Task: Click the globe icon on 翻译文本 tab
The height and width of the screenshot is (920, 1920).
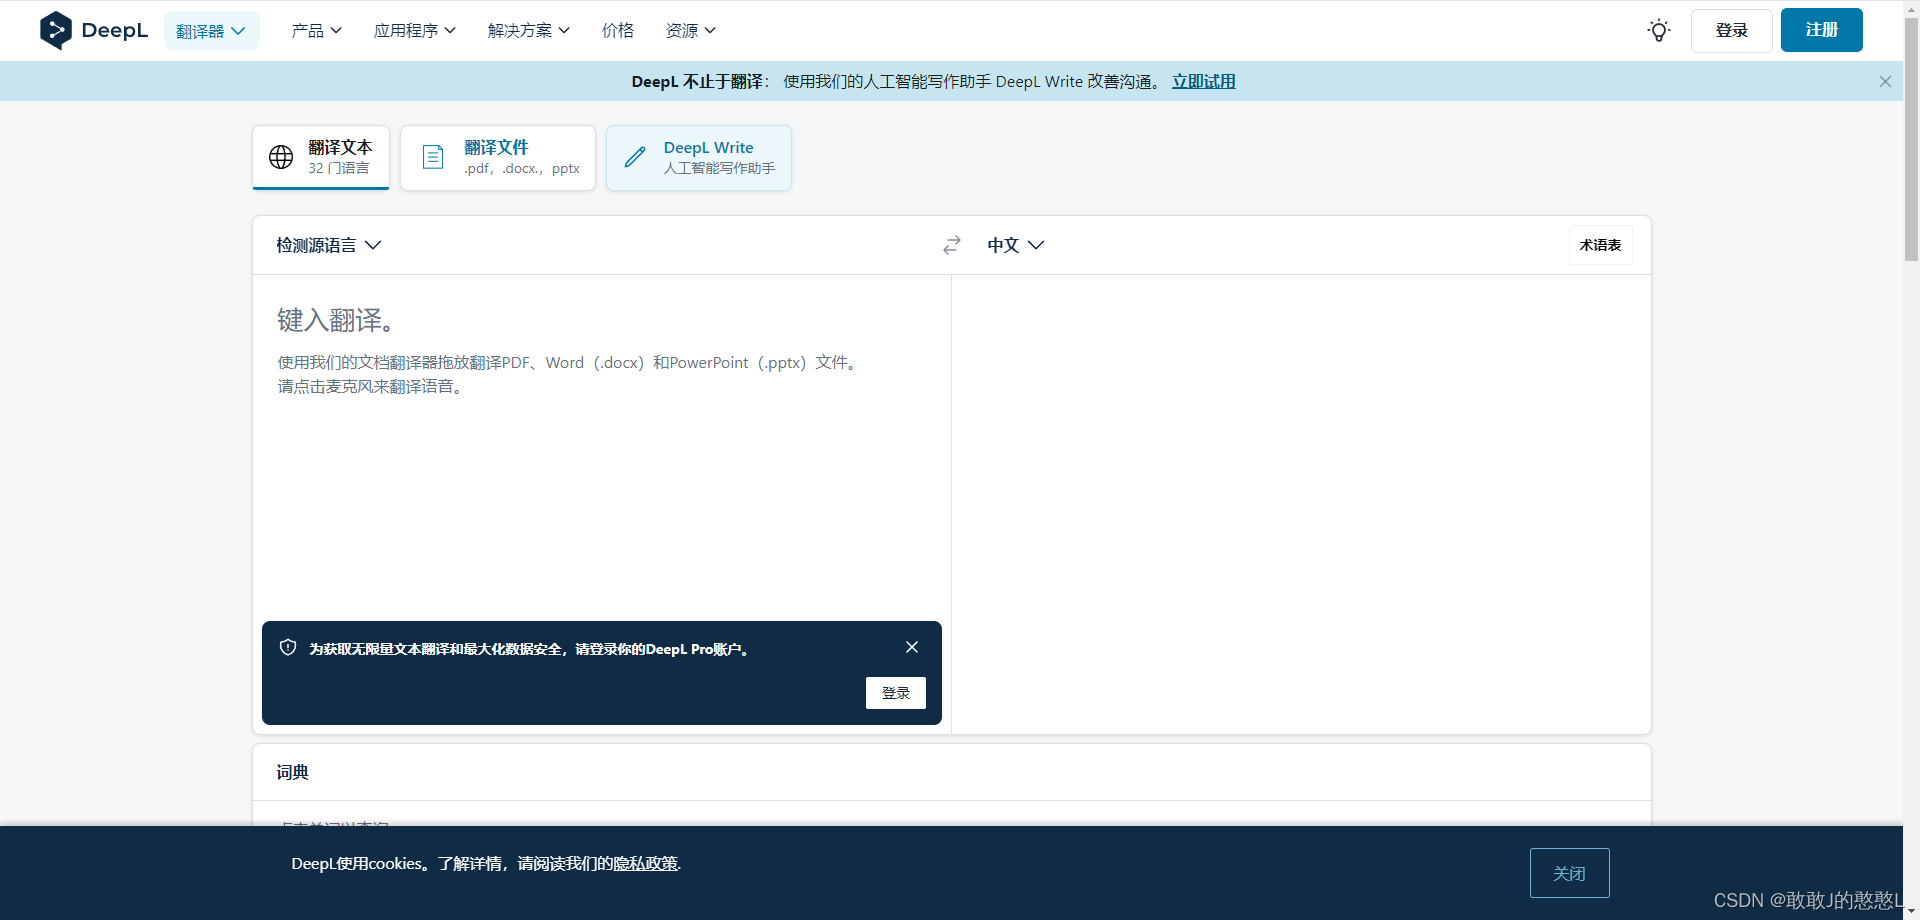Action: tap(281, 157)
